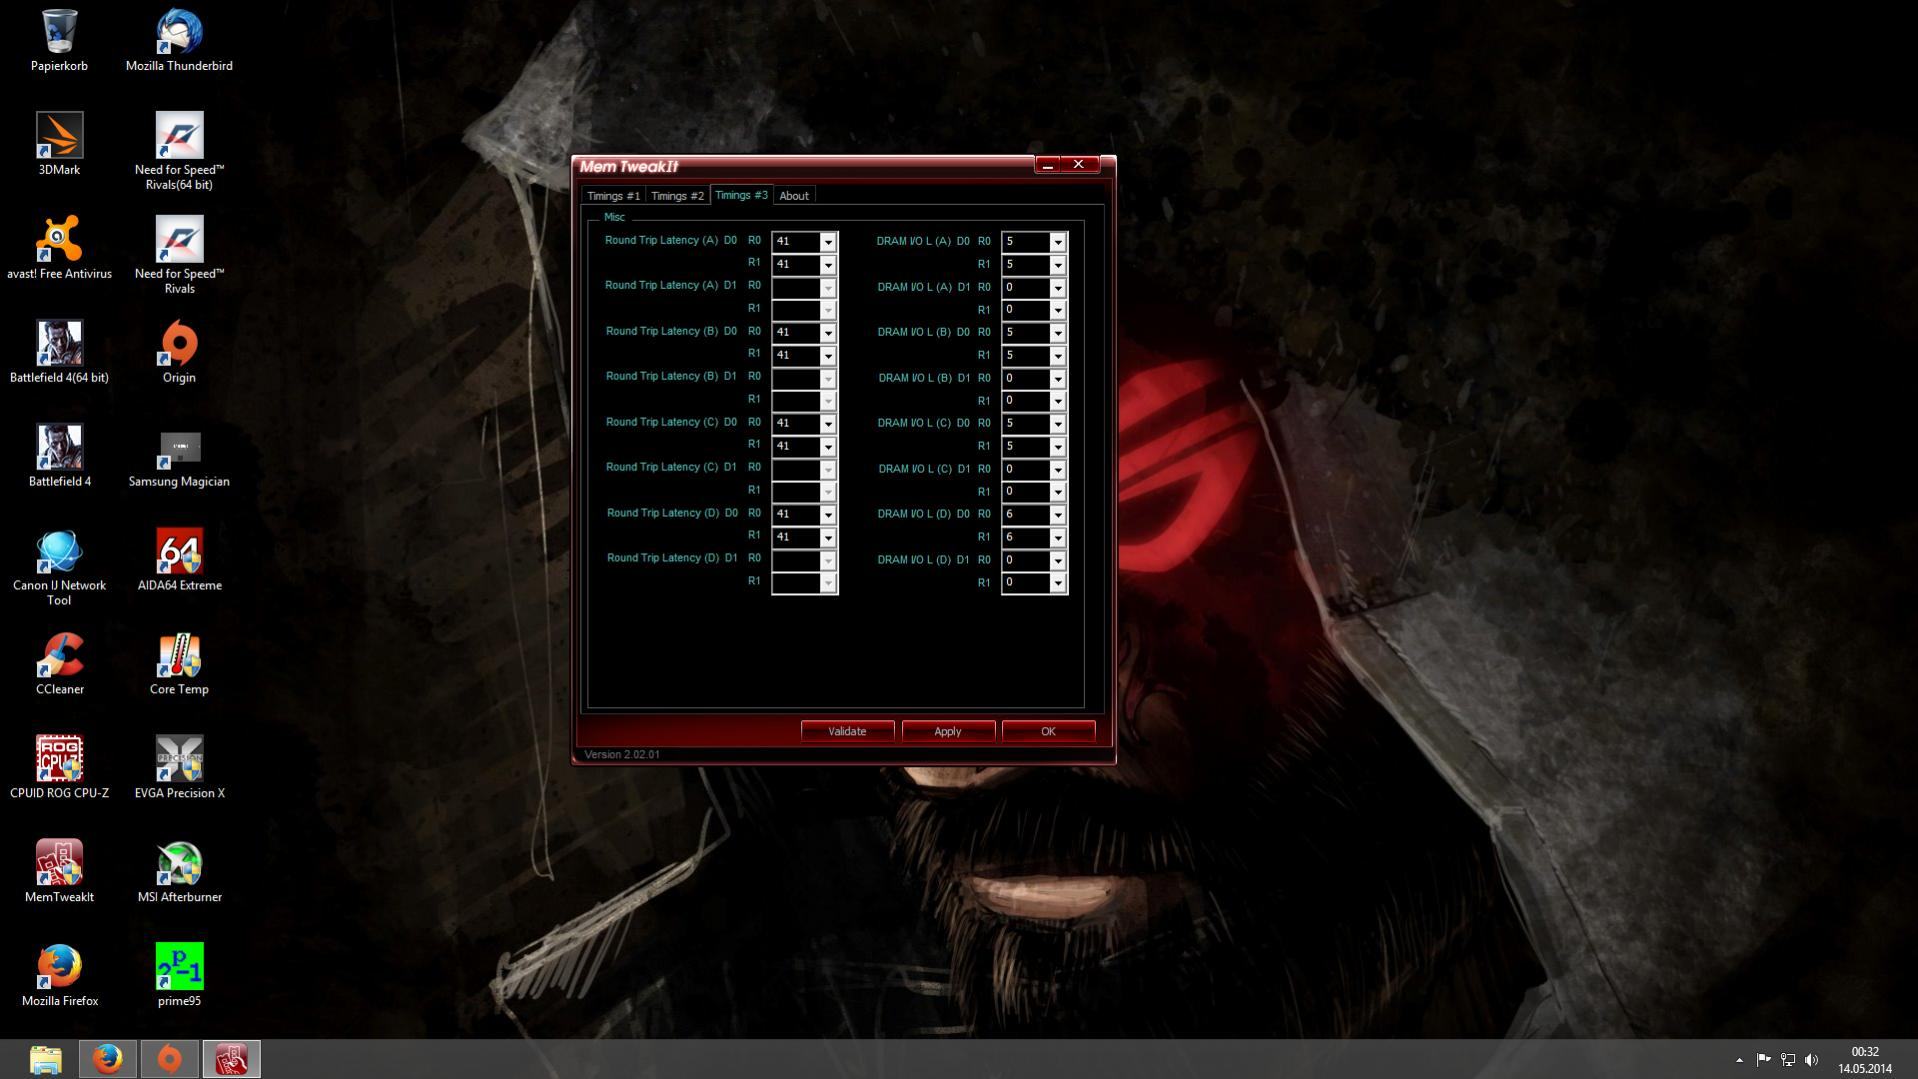Open Battlefield 4 desktop shortcut
This screenshot has width=1918, height=1079.
click(x=59, y=457)
